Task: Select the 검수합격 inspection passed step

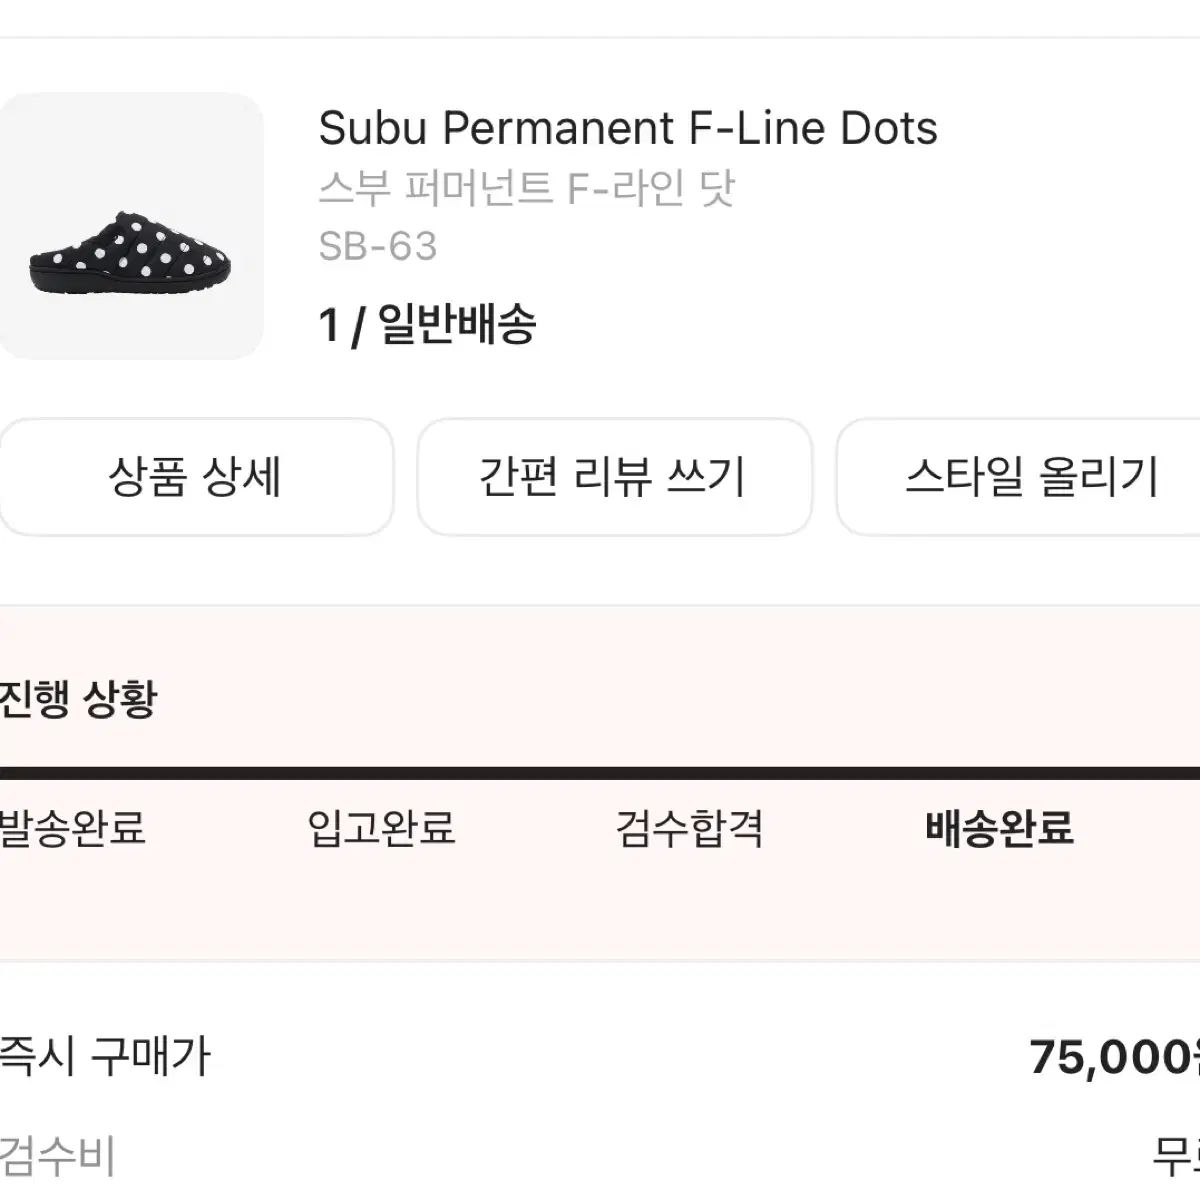Action: (689, 828)
